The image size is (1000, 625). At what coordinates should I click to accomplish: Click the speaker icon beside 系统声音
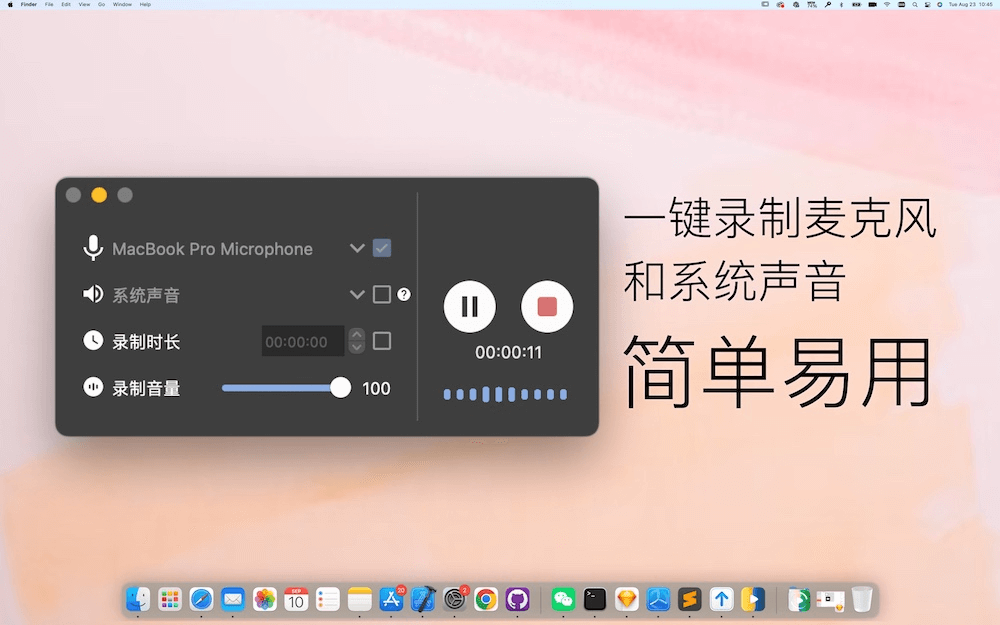92,294
